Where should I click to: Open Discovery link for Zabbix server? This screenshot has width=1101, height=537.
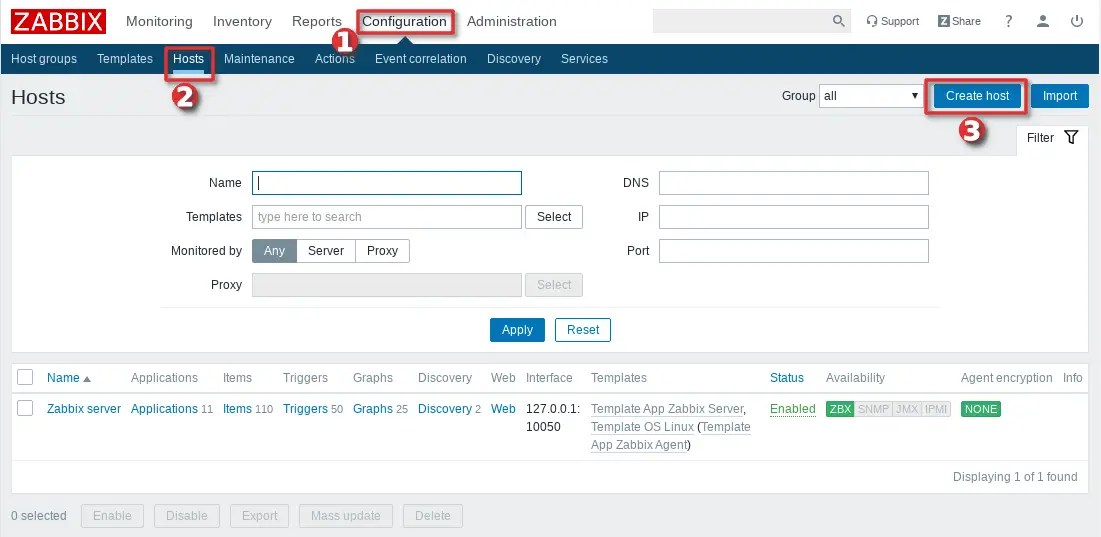point(444,409)
